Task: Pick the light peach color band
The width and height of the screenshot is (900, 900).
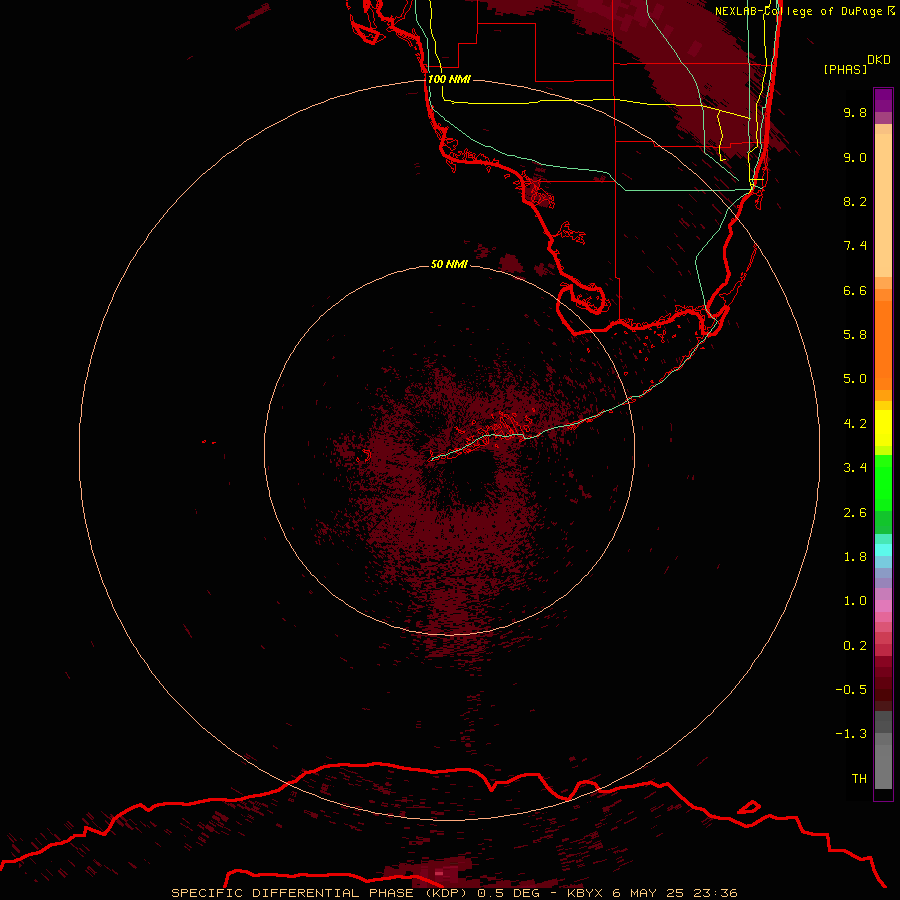Action: (883, 205)
